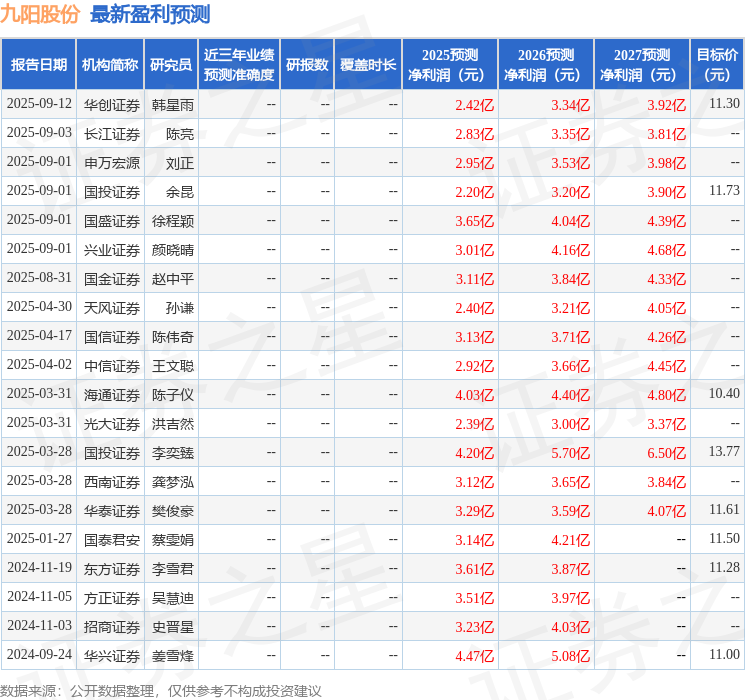This screenshot has width=745, height=700.
Task: Select 海通证券 institution cell
Action: [112, 395]
